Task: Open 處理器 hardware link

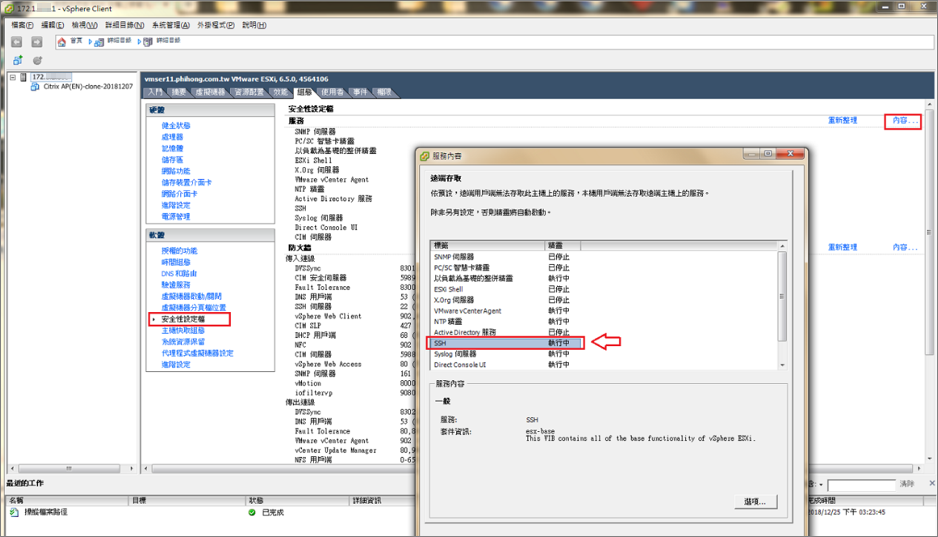Action: [x=172, y=137]
